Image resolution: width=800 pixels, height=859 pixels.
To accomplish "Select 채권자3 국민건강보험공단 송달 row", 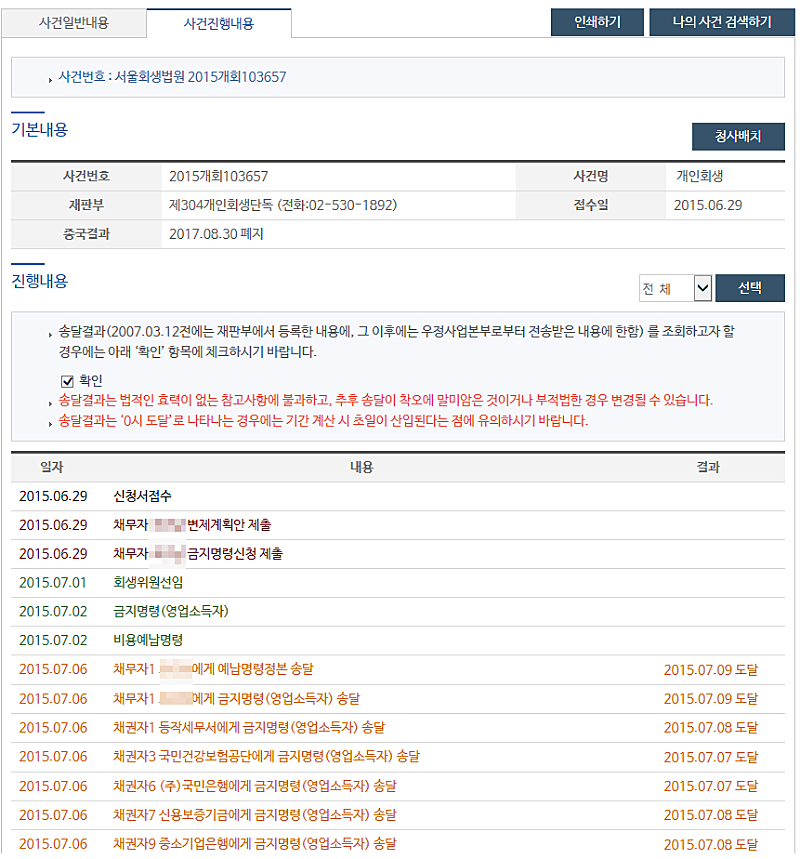I will point(398,757).
